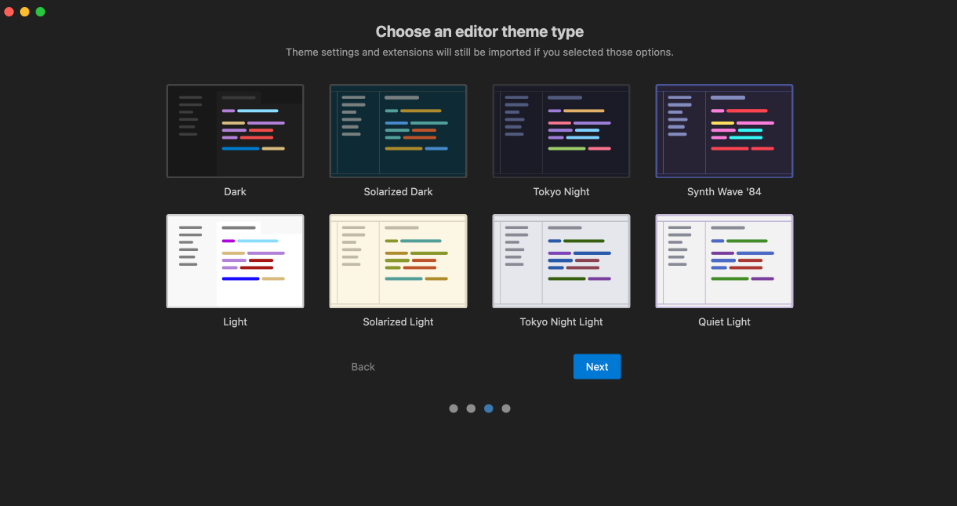
Task: Maximize the window with the green button
Action: (40, 12)
